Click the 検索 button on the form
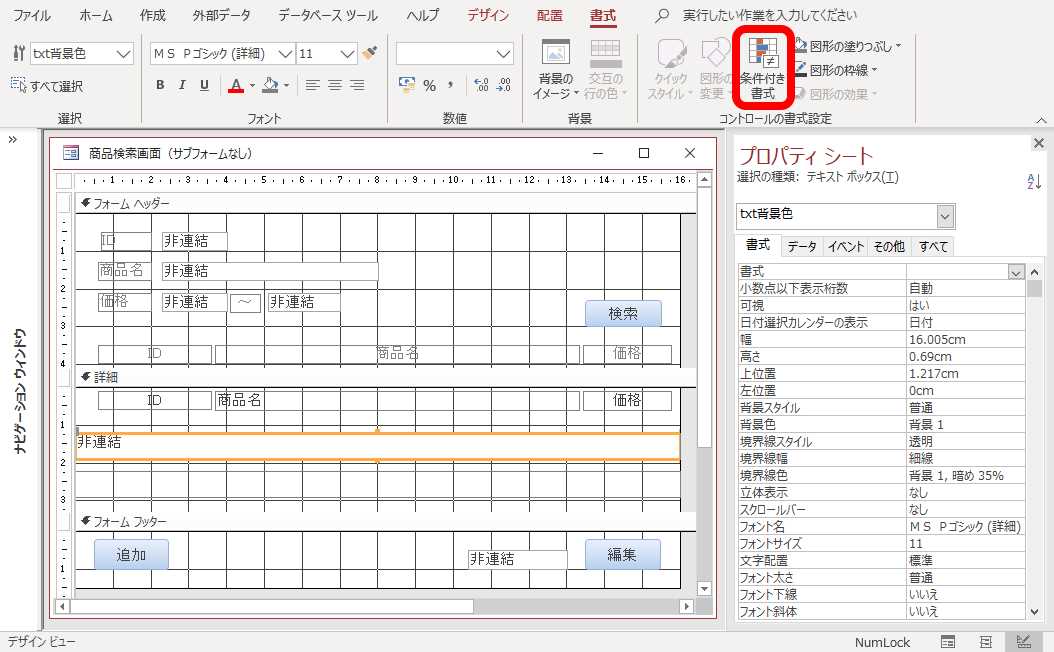1054x652 pixels. [622, 313]
